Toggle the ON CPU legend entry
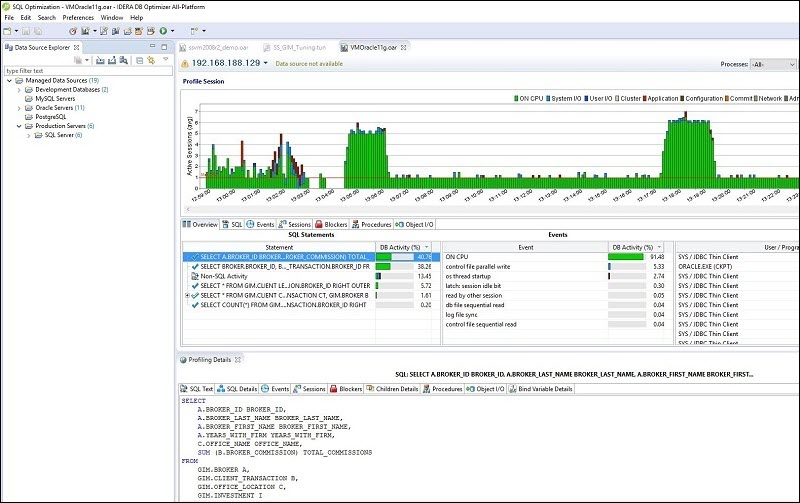This screenshot has width=800, height=503. click(528, 98)
